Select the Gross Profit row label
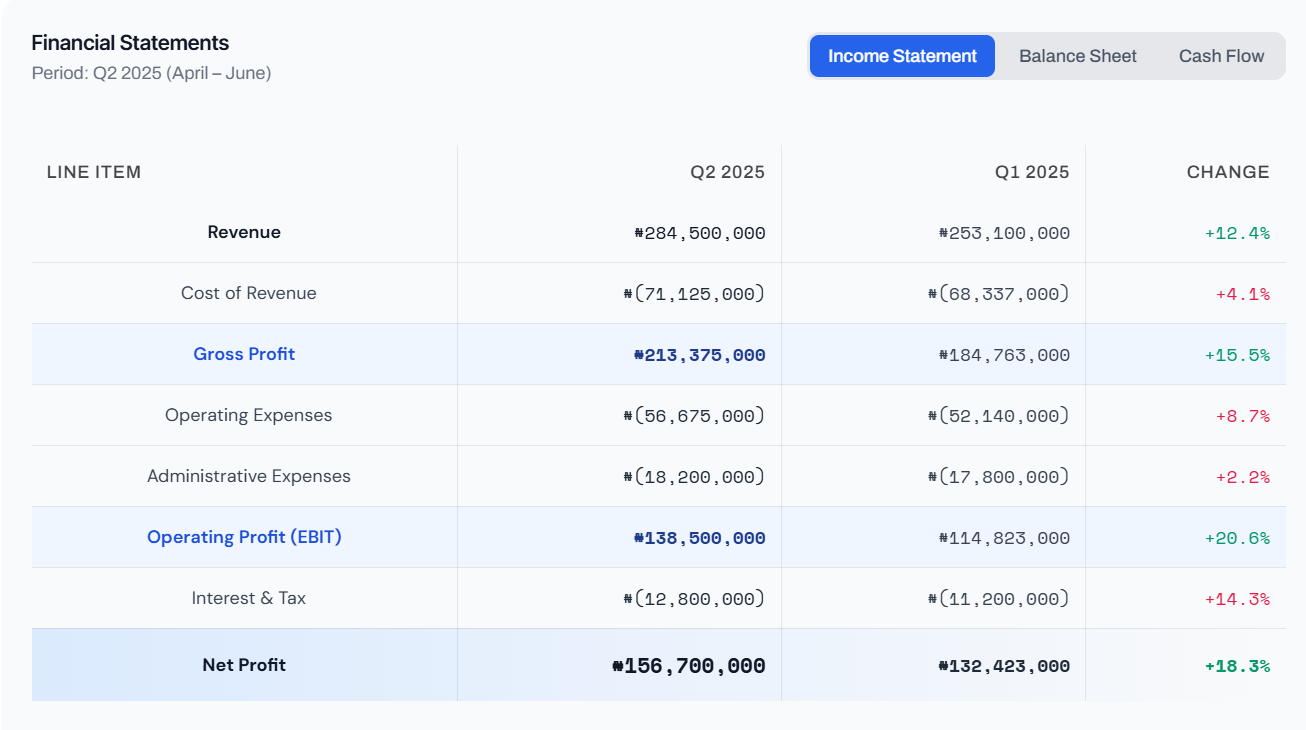The image size is (1306, 730). pyautogui.click(x=244, y=354)
